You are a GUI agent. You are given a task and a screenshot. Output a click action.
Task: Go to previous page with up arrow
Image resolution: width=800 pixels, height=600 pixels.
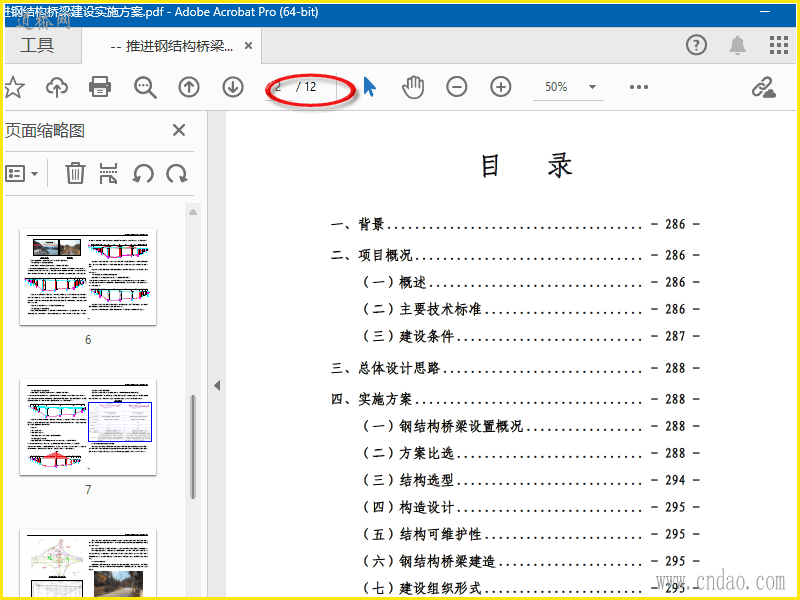189,87
